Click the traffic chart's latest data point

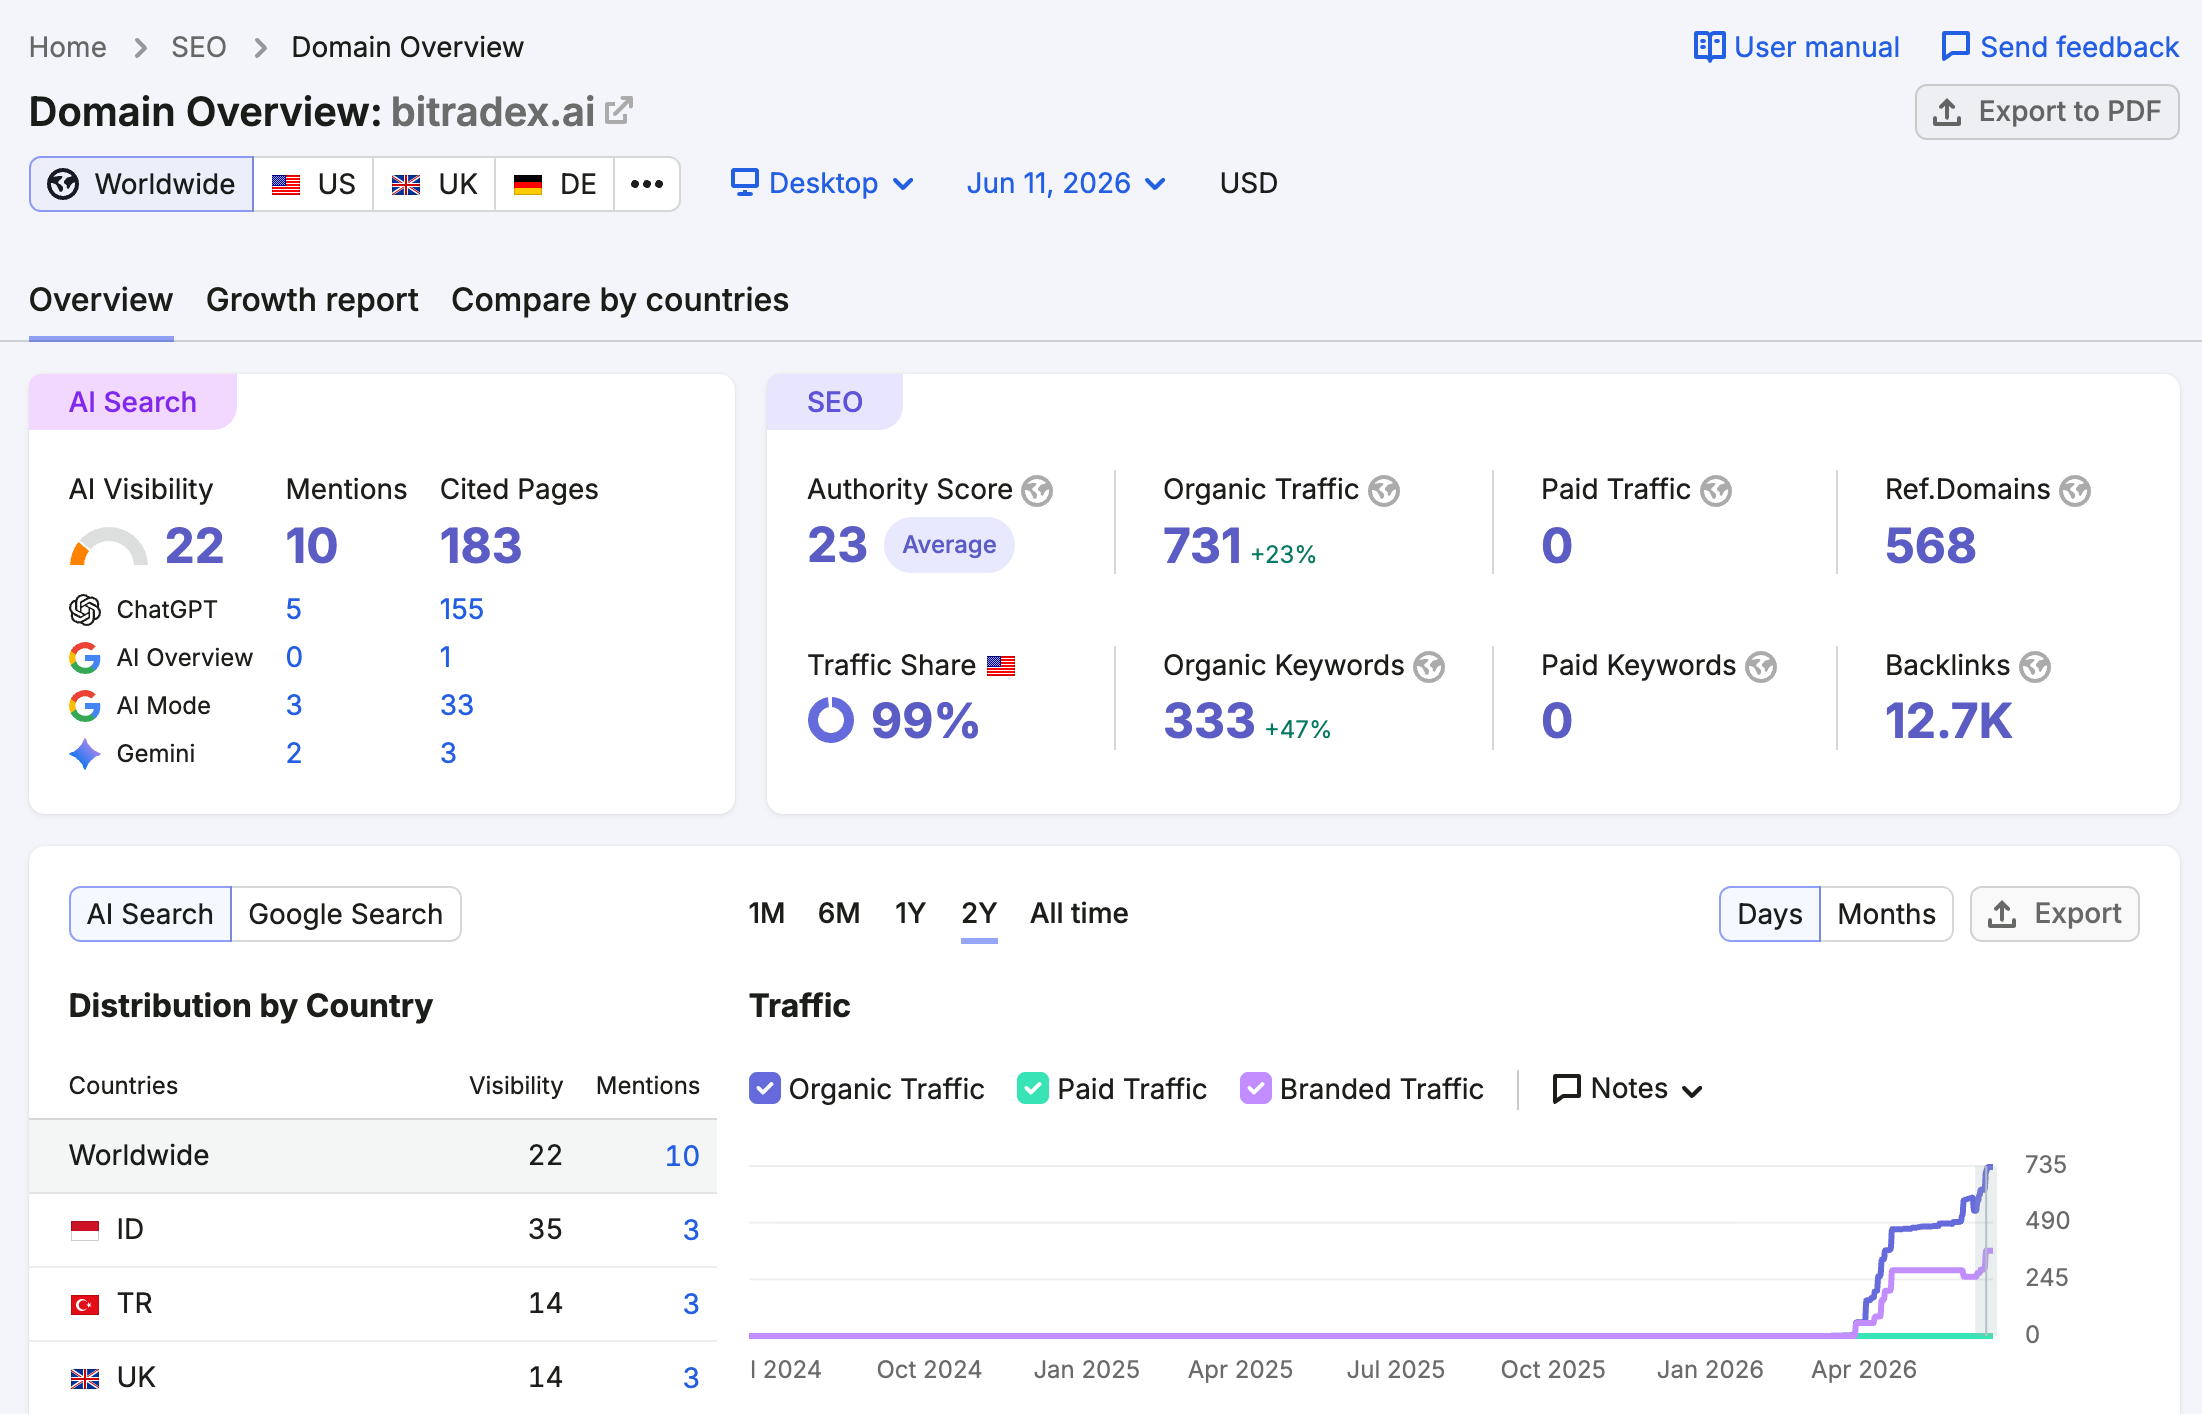[1990, 1167]
